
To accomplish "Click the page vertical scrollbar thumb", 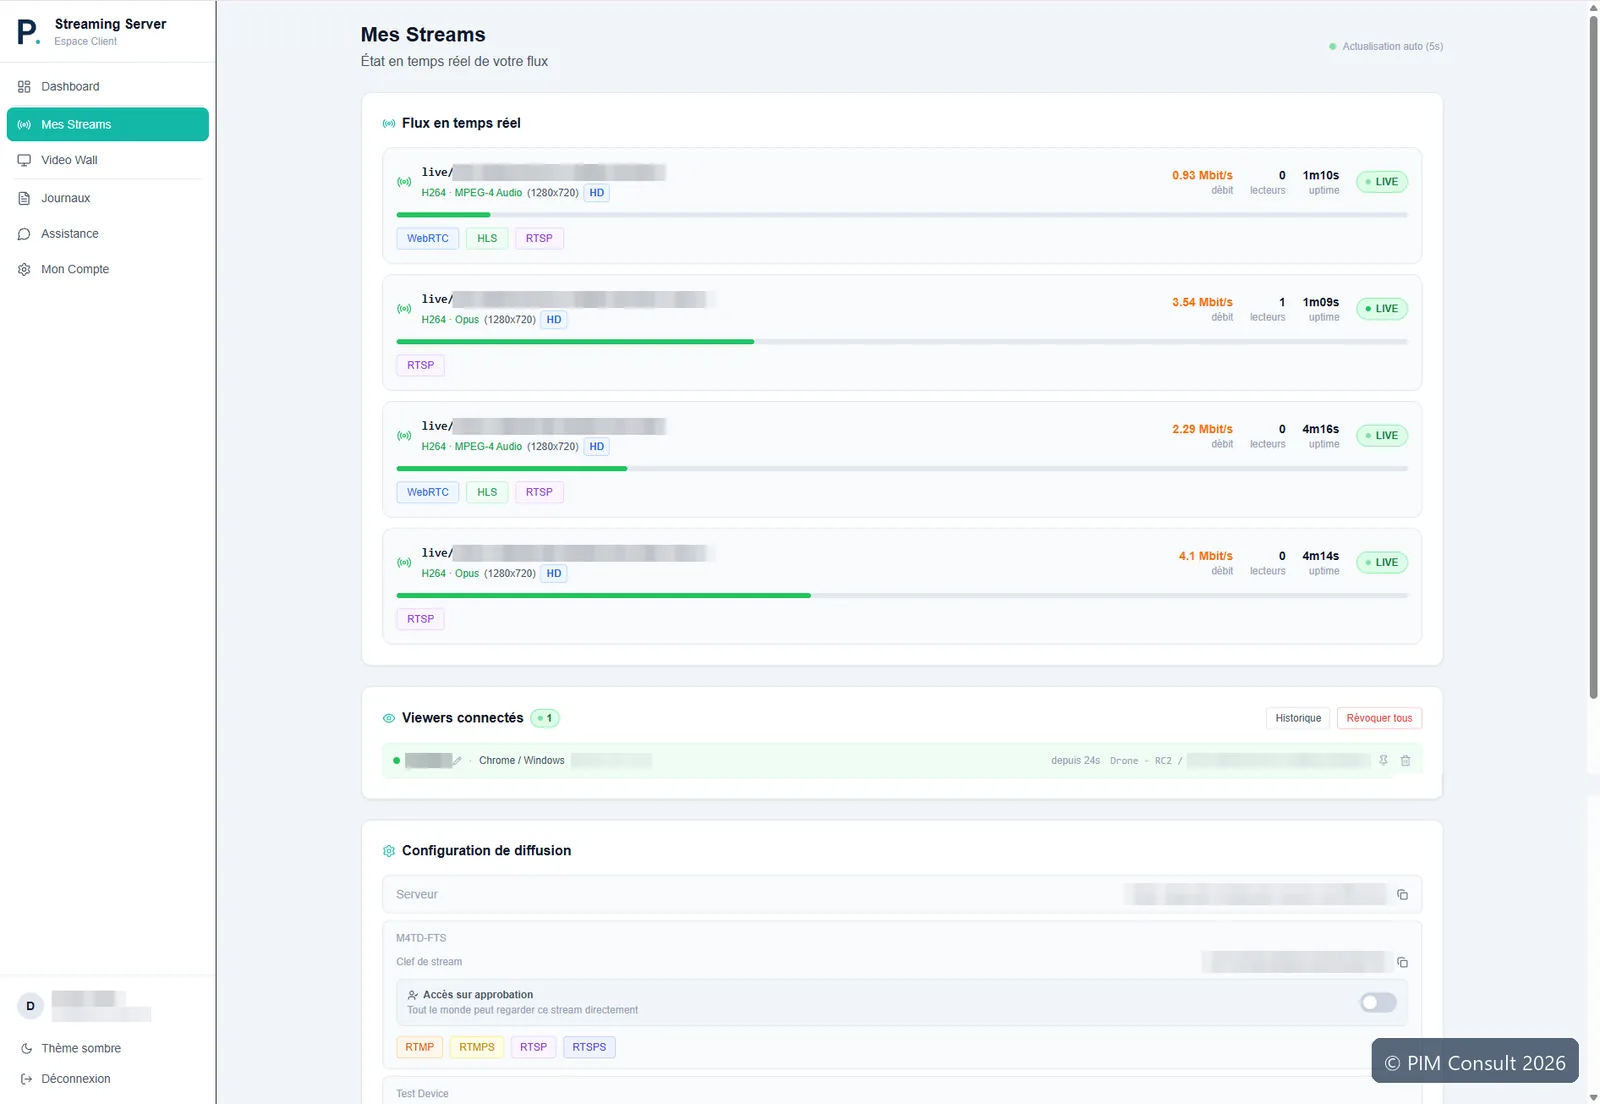I will coord(1594,355).
